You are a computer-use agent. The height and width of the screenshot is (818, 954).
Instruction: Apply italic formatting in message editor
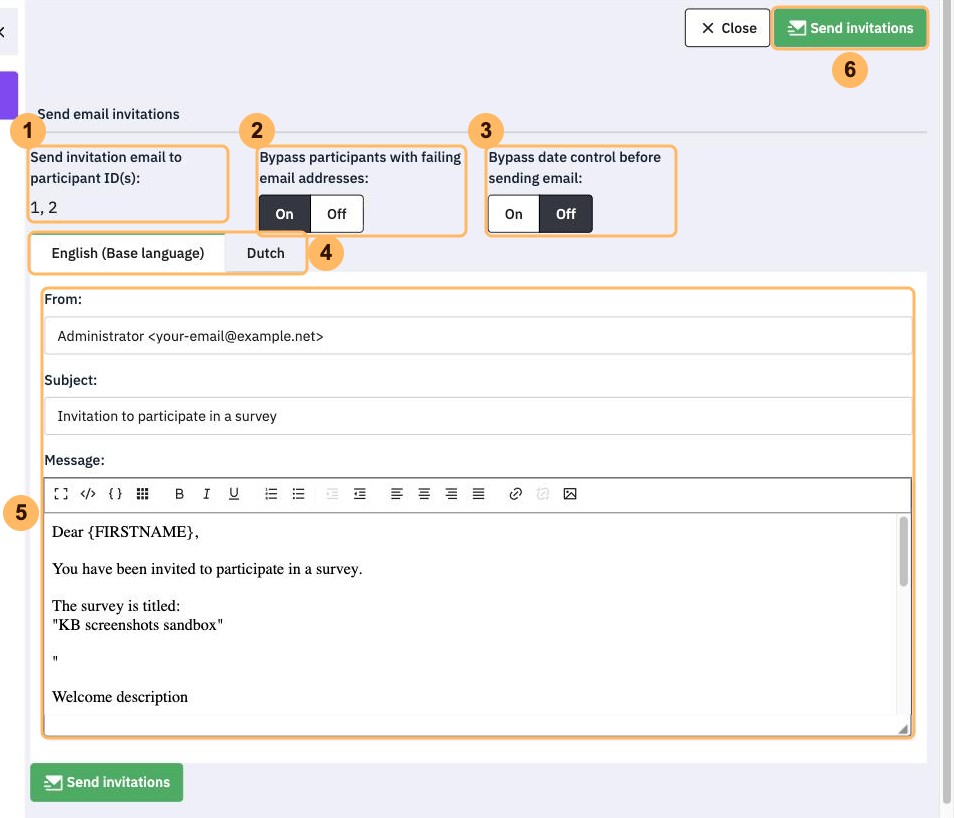[x=206, y=494]
